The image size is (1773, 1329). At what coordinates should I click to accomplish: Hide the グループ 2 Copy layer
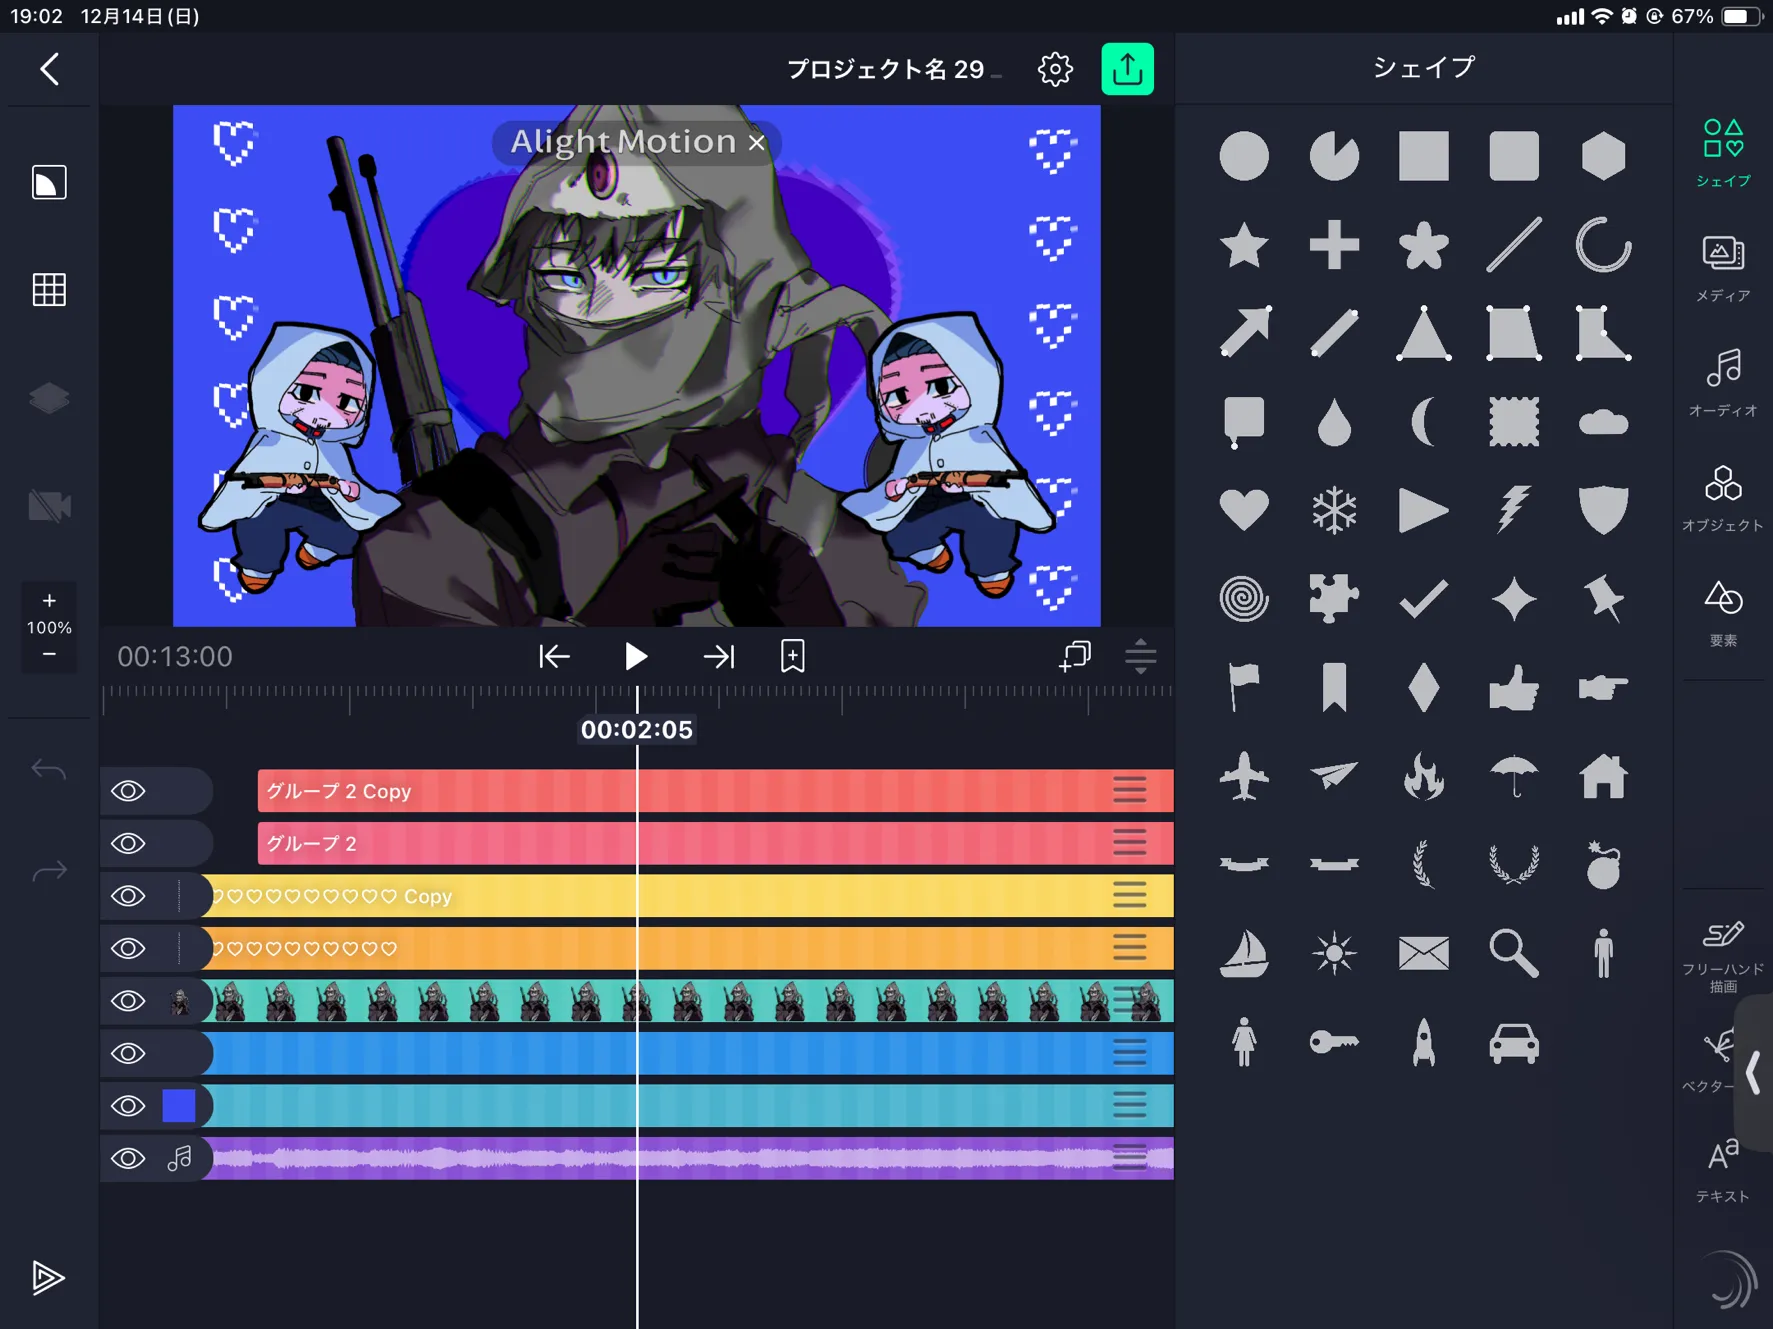click(128, 791)
